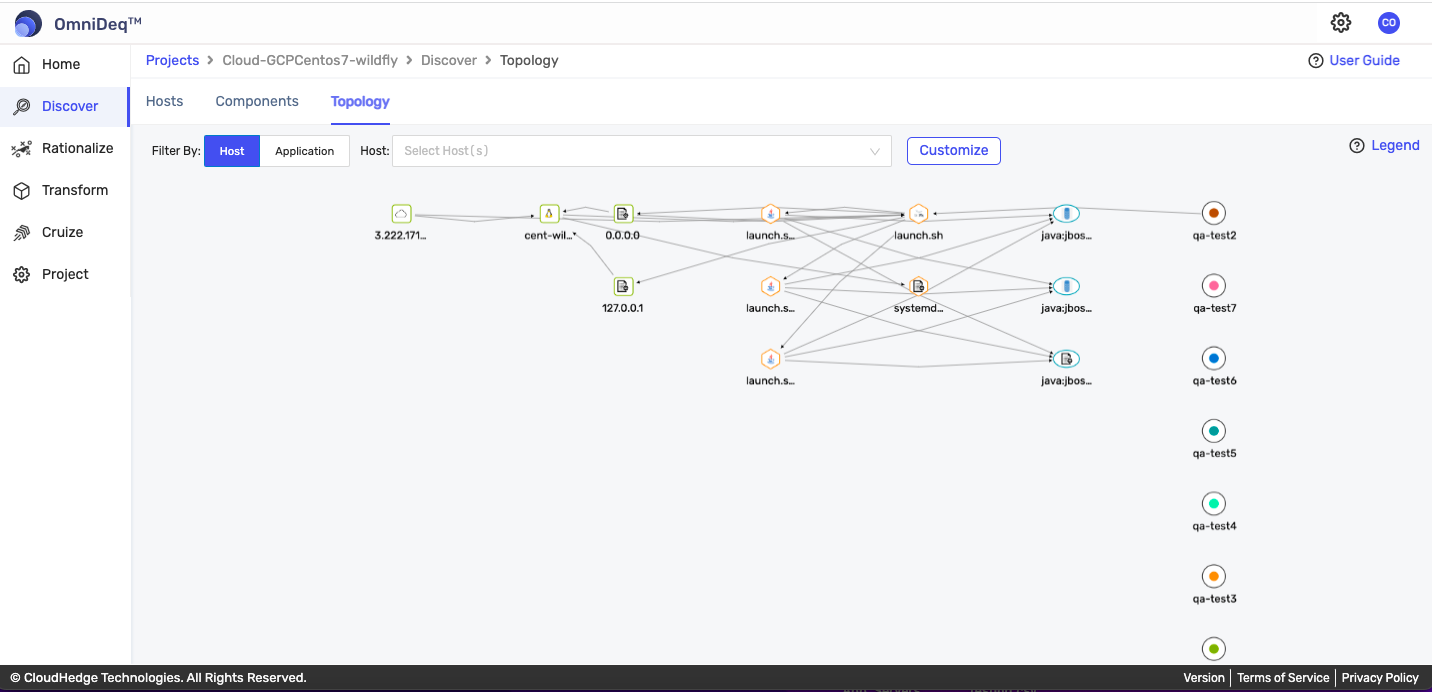The height and width of the screenshot is (692, 1432).
Task: Open Cloud-GCPCentos7-wildfly breadcrumb
Action: coord(310,61)
